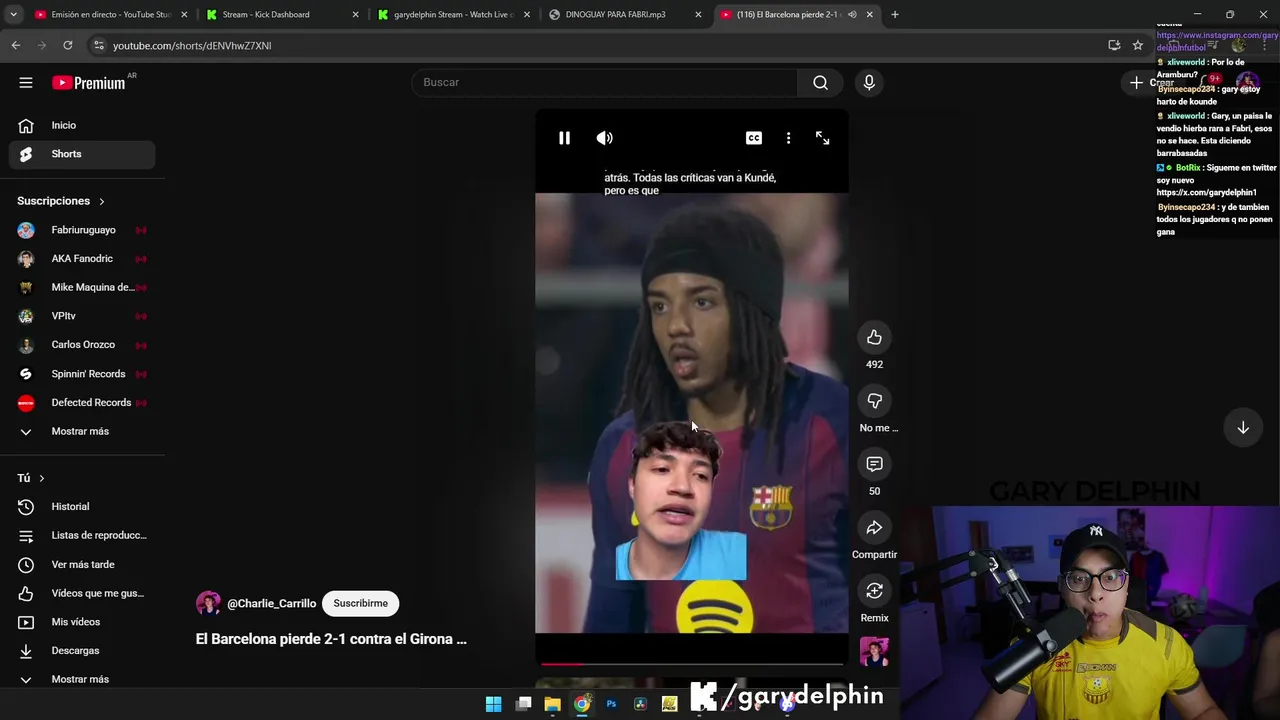
Task: Pause the Short with the pause button
Action: [x=564, y=138]
